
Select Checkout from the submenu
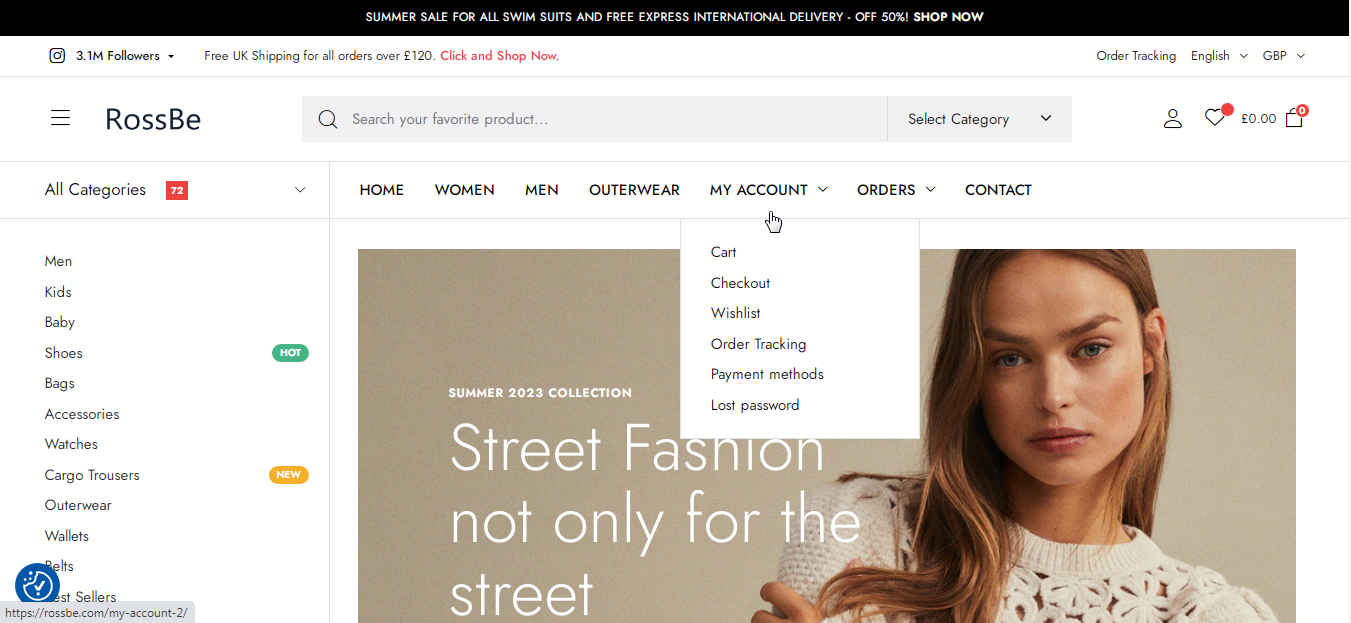click(741, 283)
